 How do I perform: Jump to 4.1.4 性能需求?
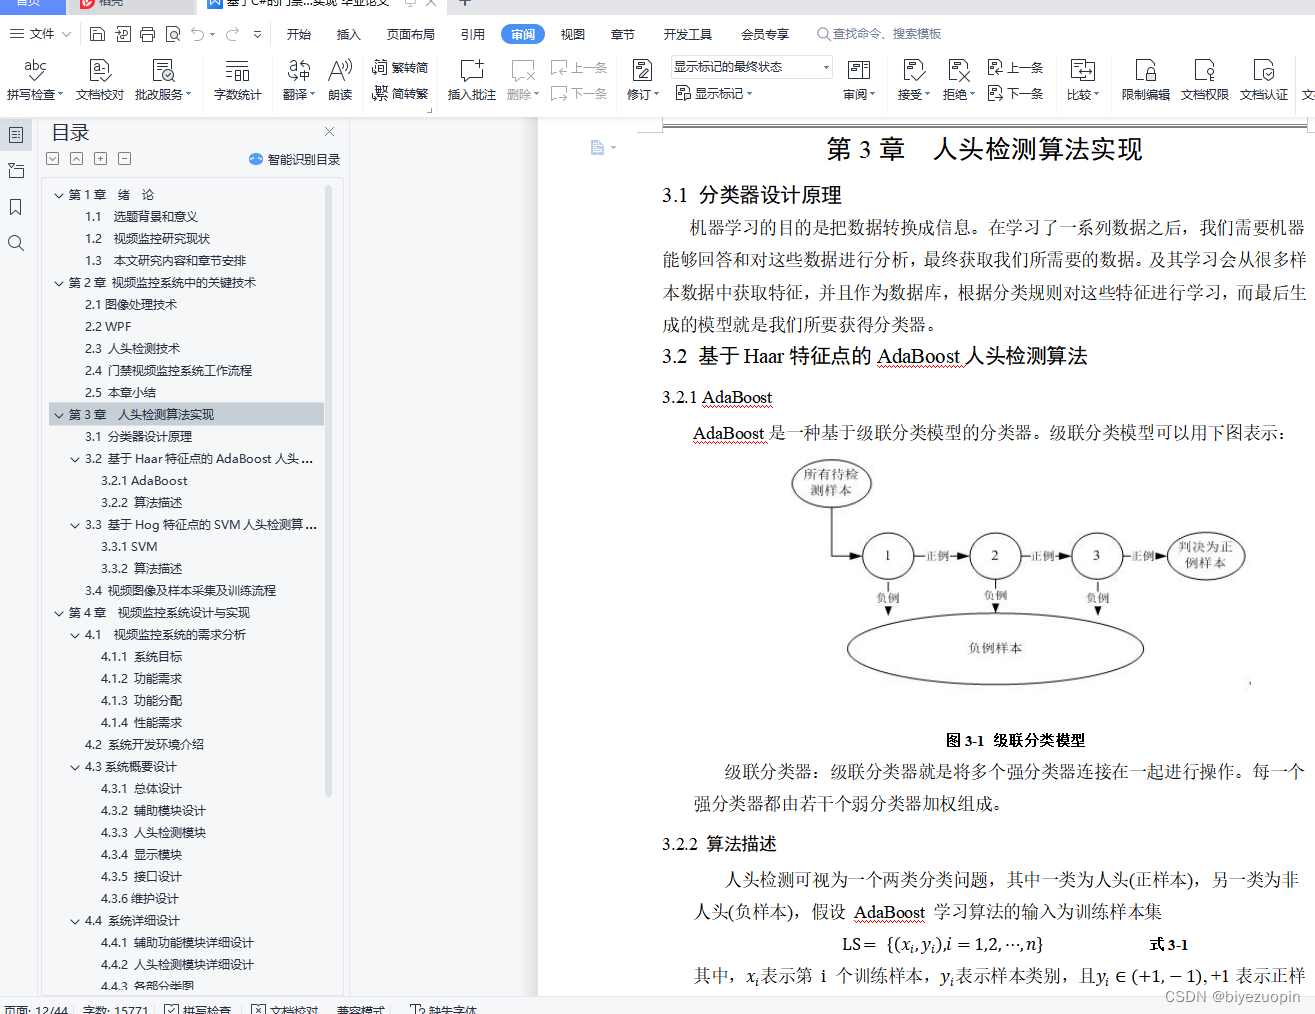(141, 723)
